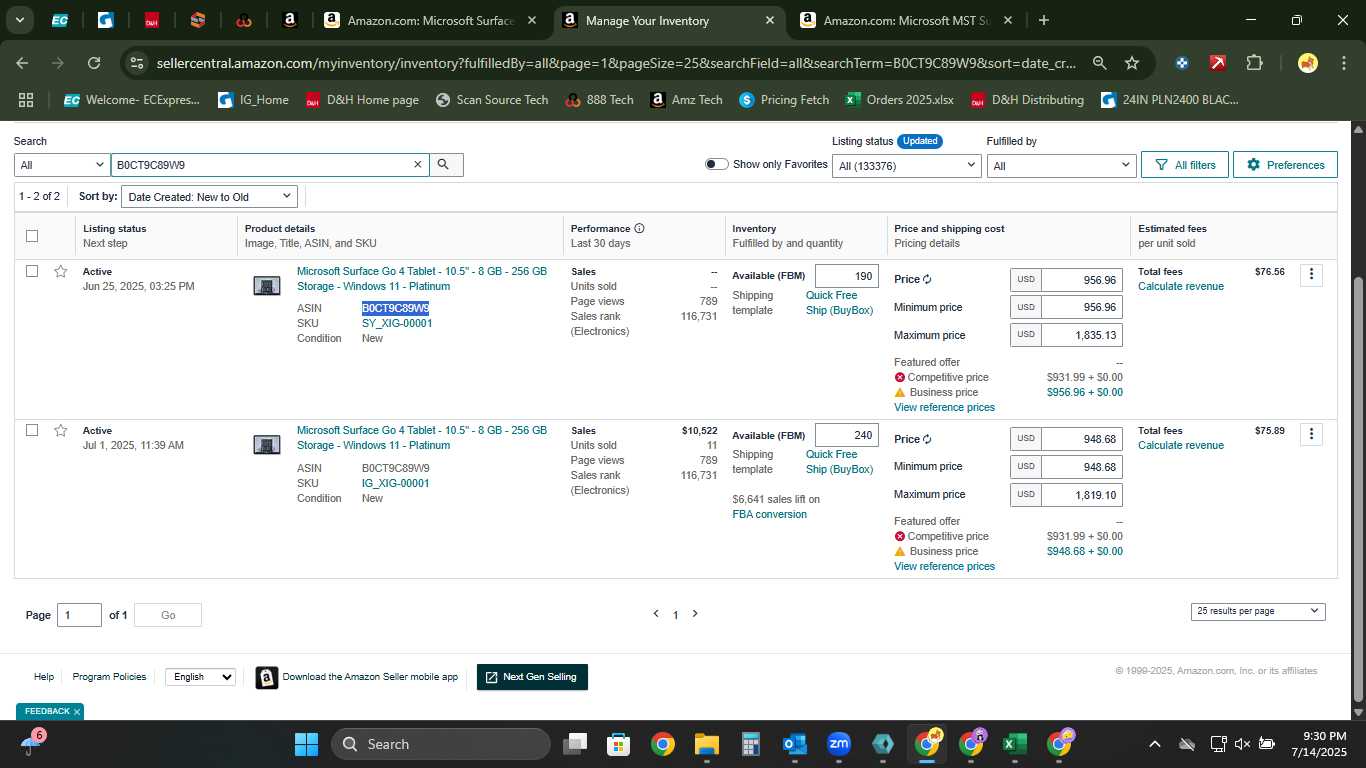Open the Scan Source Tech bookmark
Screen dimensions: 1366x768
[x=492, y=100]
